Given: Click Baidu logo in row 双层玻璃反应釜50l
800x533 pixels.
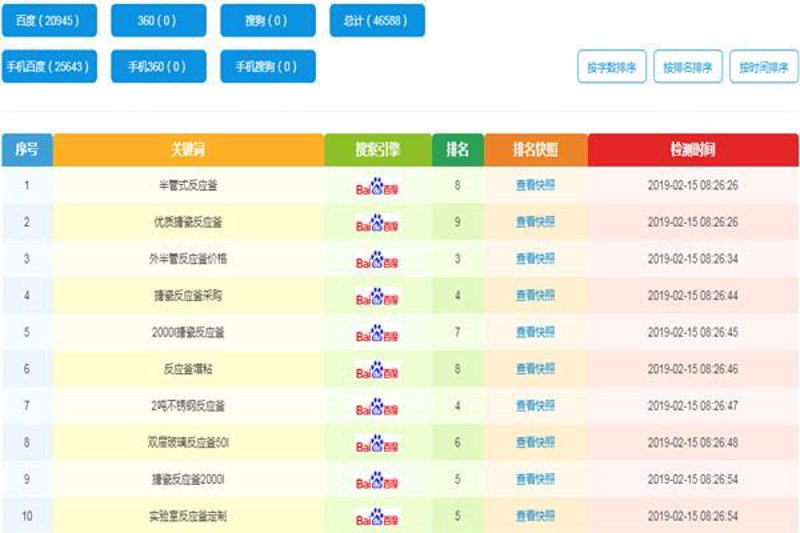Looking at the screenshot, I should click(x=377, y=444).
